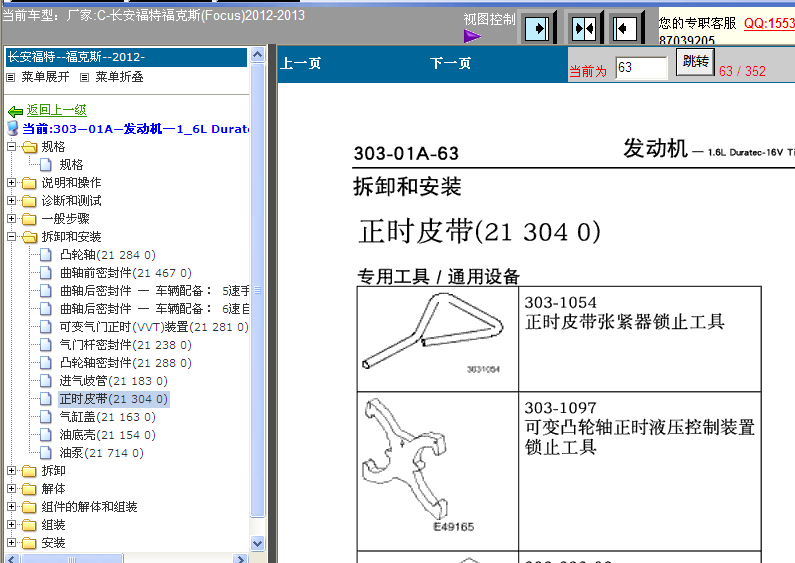Click the page icon of 油泵(21 714 0)

[x=46, y=453]
